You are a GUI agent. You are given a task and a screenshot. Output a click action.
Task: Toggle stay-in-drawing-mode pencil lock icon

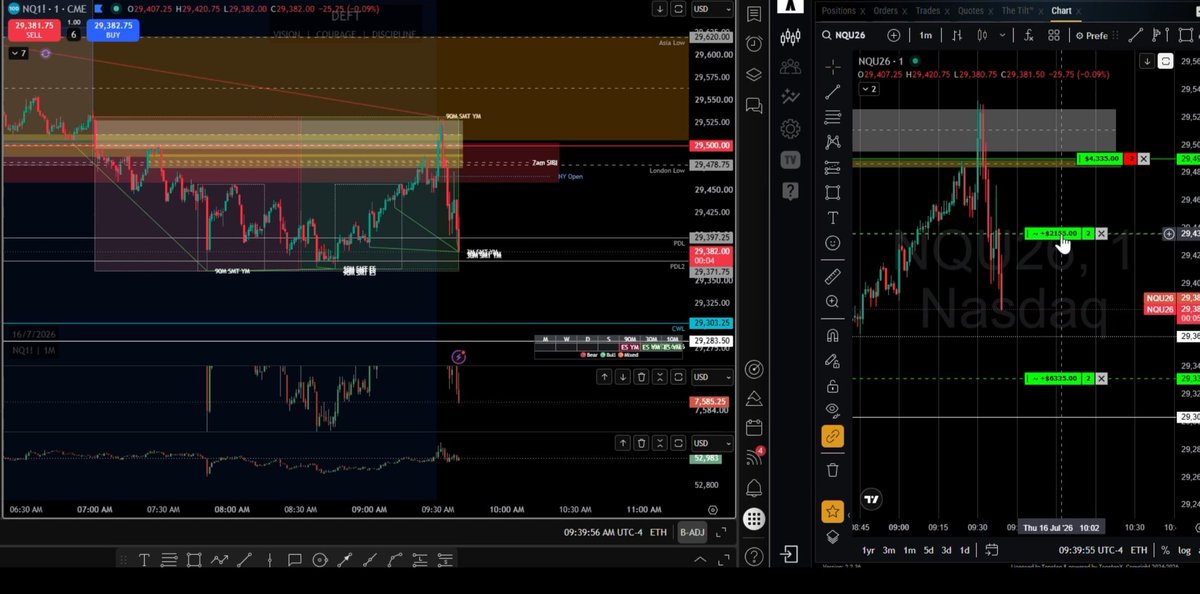pos(833,360)
